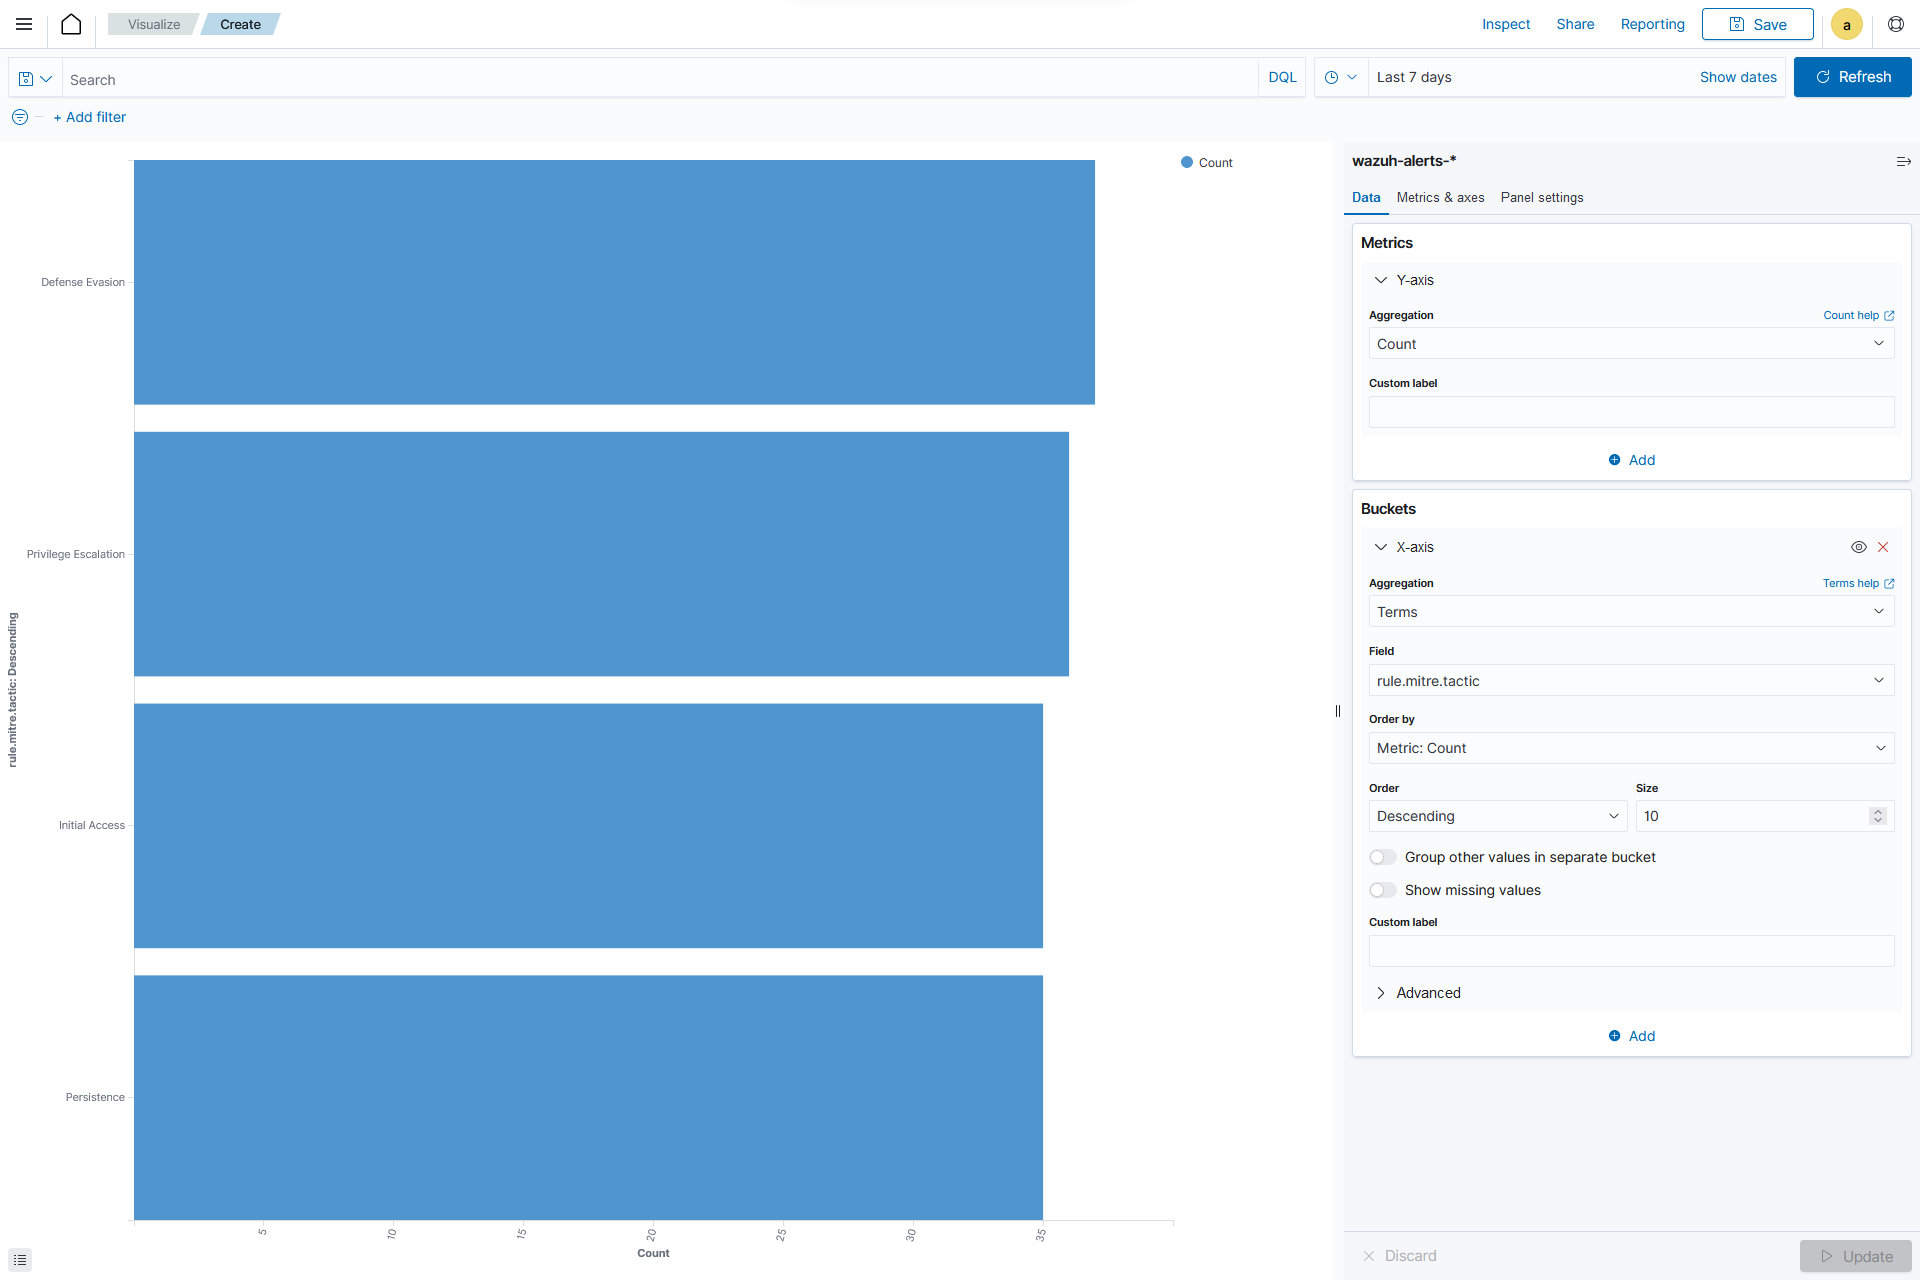This screenshot has width=1920, height=1280.
Task: Open Count help external link
Action: [1858, 315]
